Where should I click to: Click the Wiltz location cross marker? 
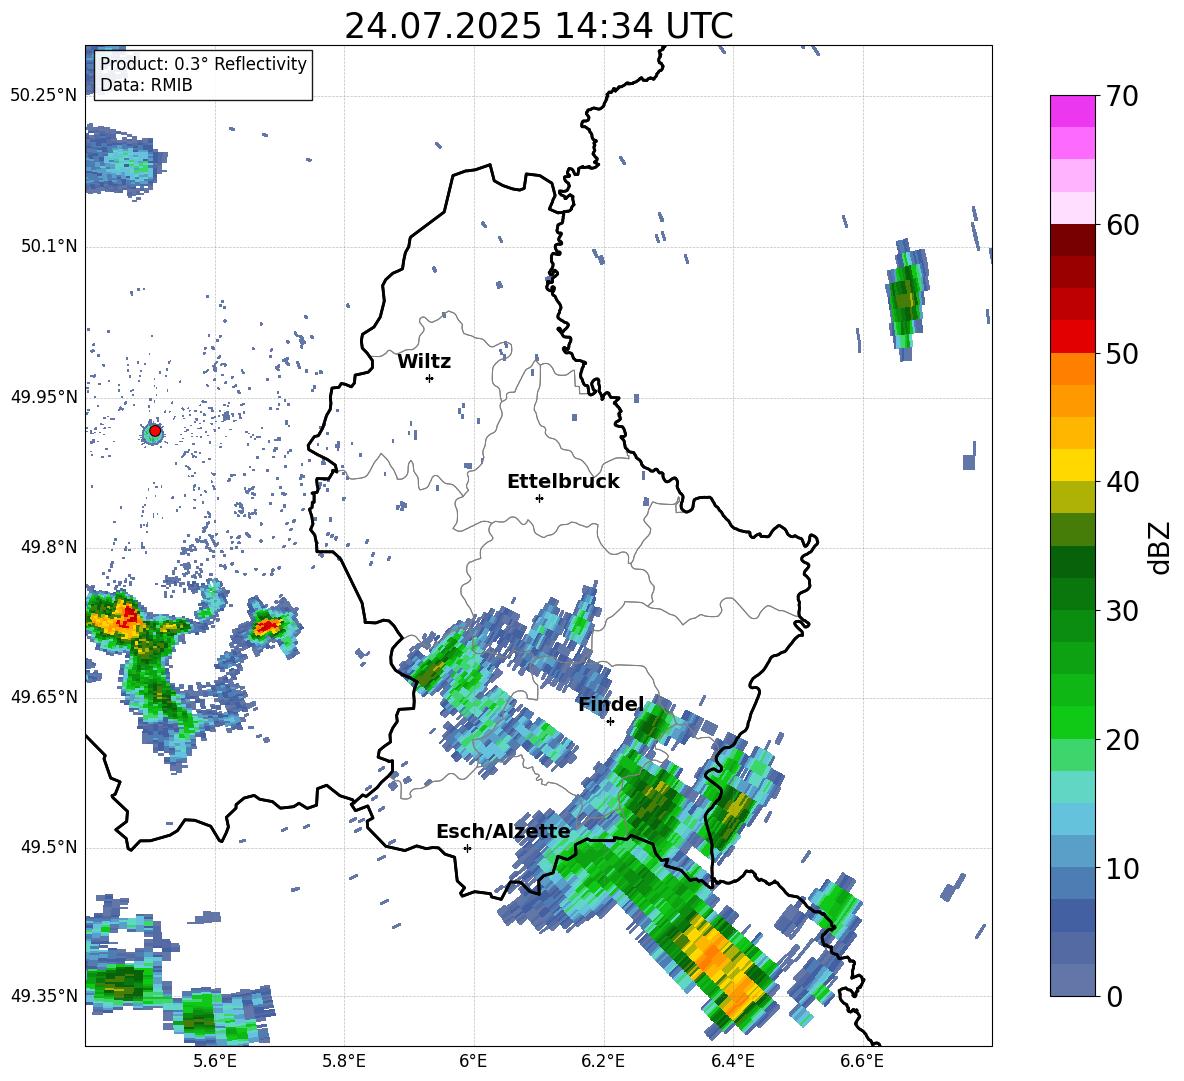coord(430,378)
